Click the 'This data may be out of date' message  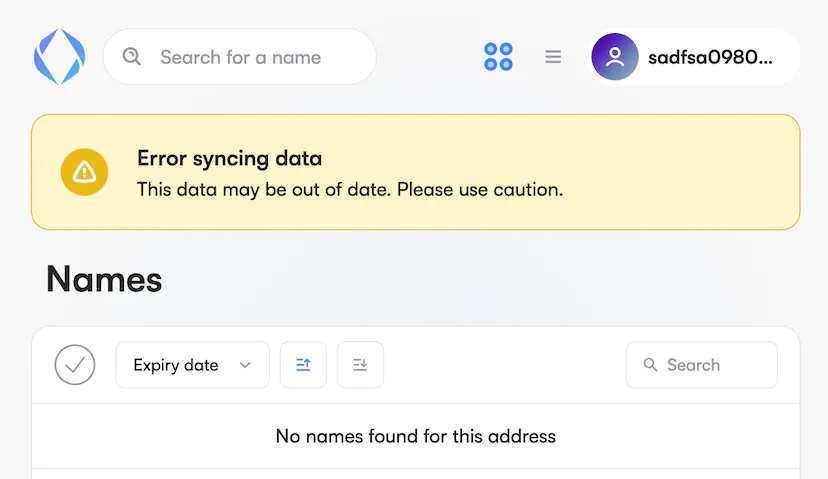[350, 189]
